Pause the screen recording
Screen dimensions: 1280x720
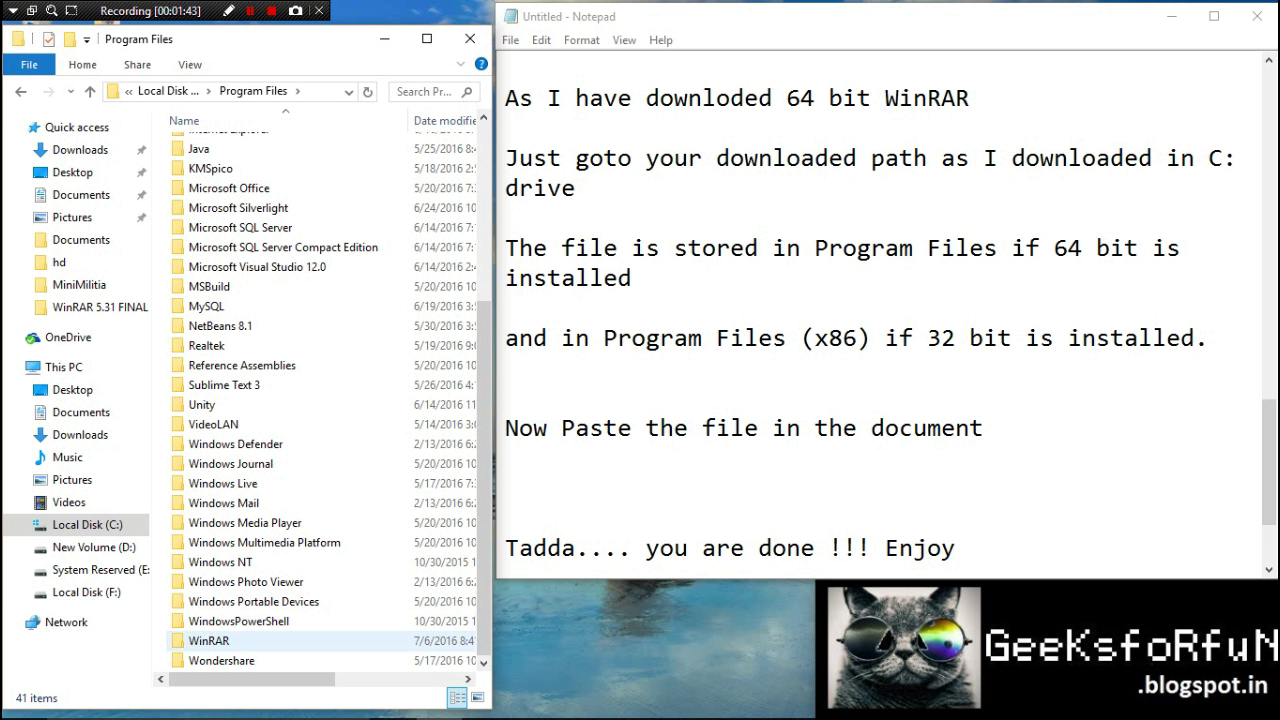click(x=250, y=11)
